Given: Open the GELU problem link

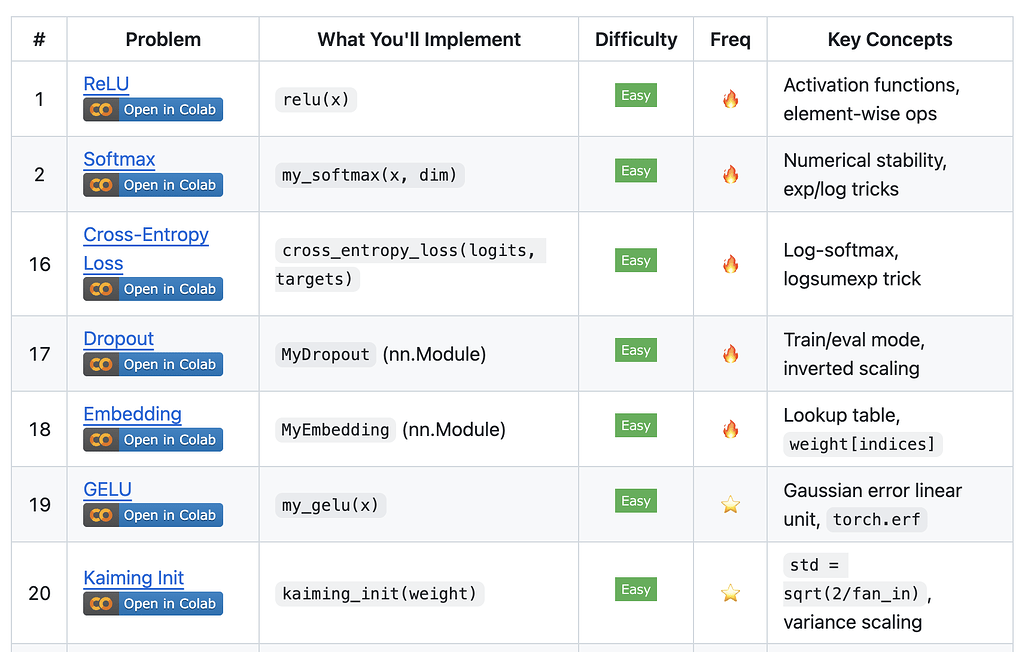Looking at the screenshot, I should [x=108, y=489].
